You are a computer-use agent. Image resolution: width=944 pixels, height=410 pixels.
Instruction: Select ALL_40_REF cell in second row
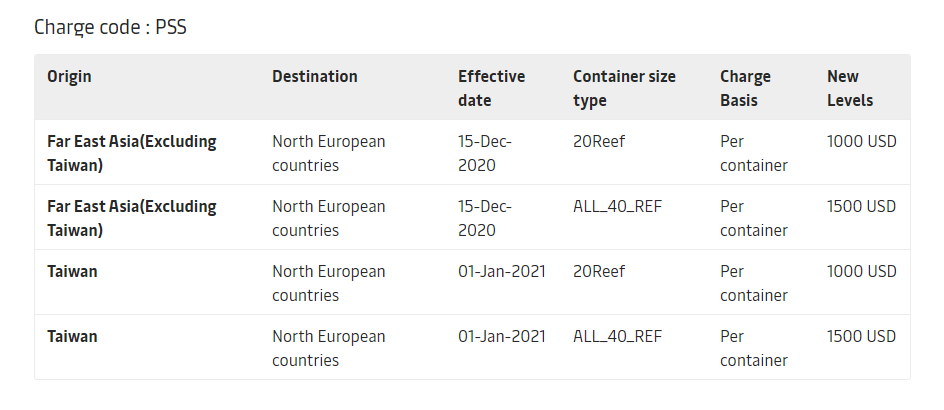coord(617,206)
